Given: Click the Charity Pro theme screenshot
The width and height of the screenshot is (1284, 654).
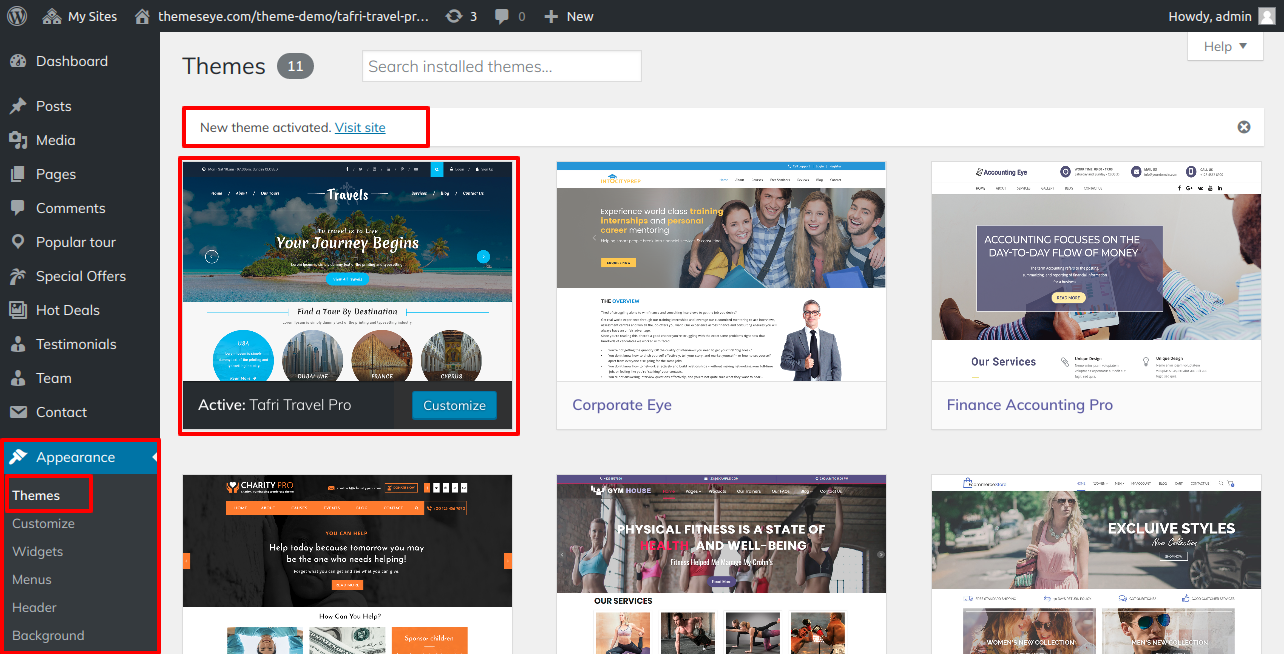Looking at the screenshot, I should click(x=347, y=564).
